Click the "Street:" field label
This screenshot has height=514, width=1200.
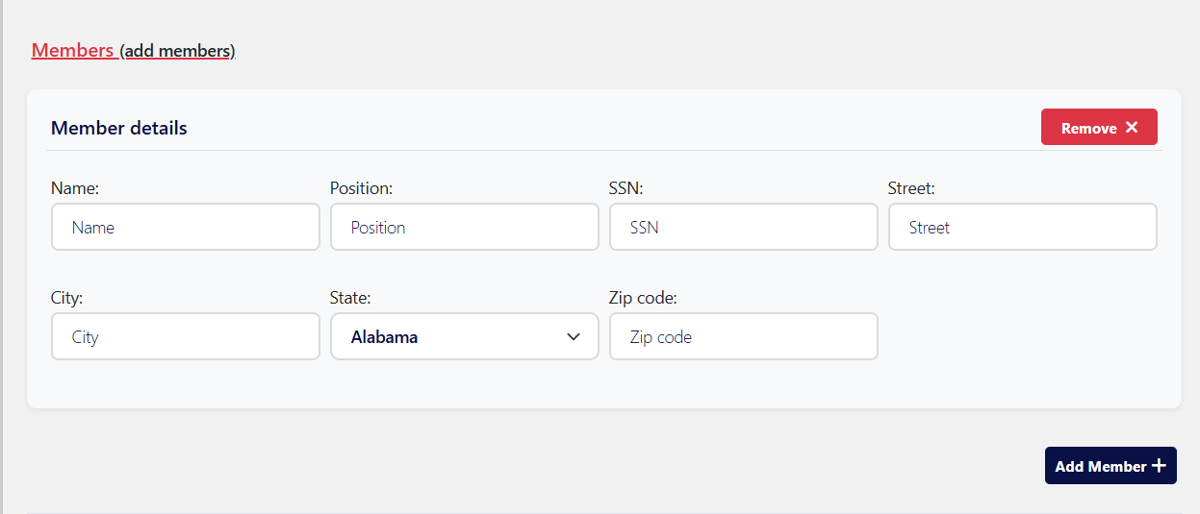(x=911, y=187)
